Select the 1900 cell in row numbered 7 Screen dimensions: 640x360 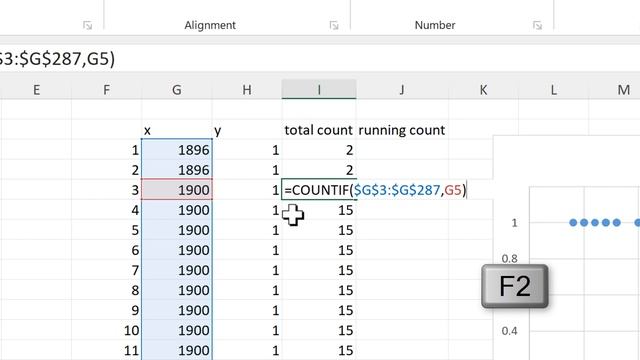coord(177,270)
